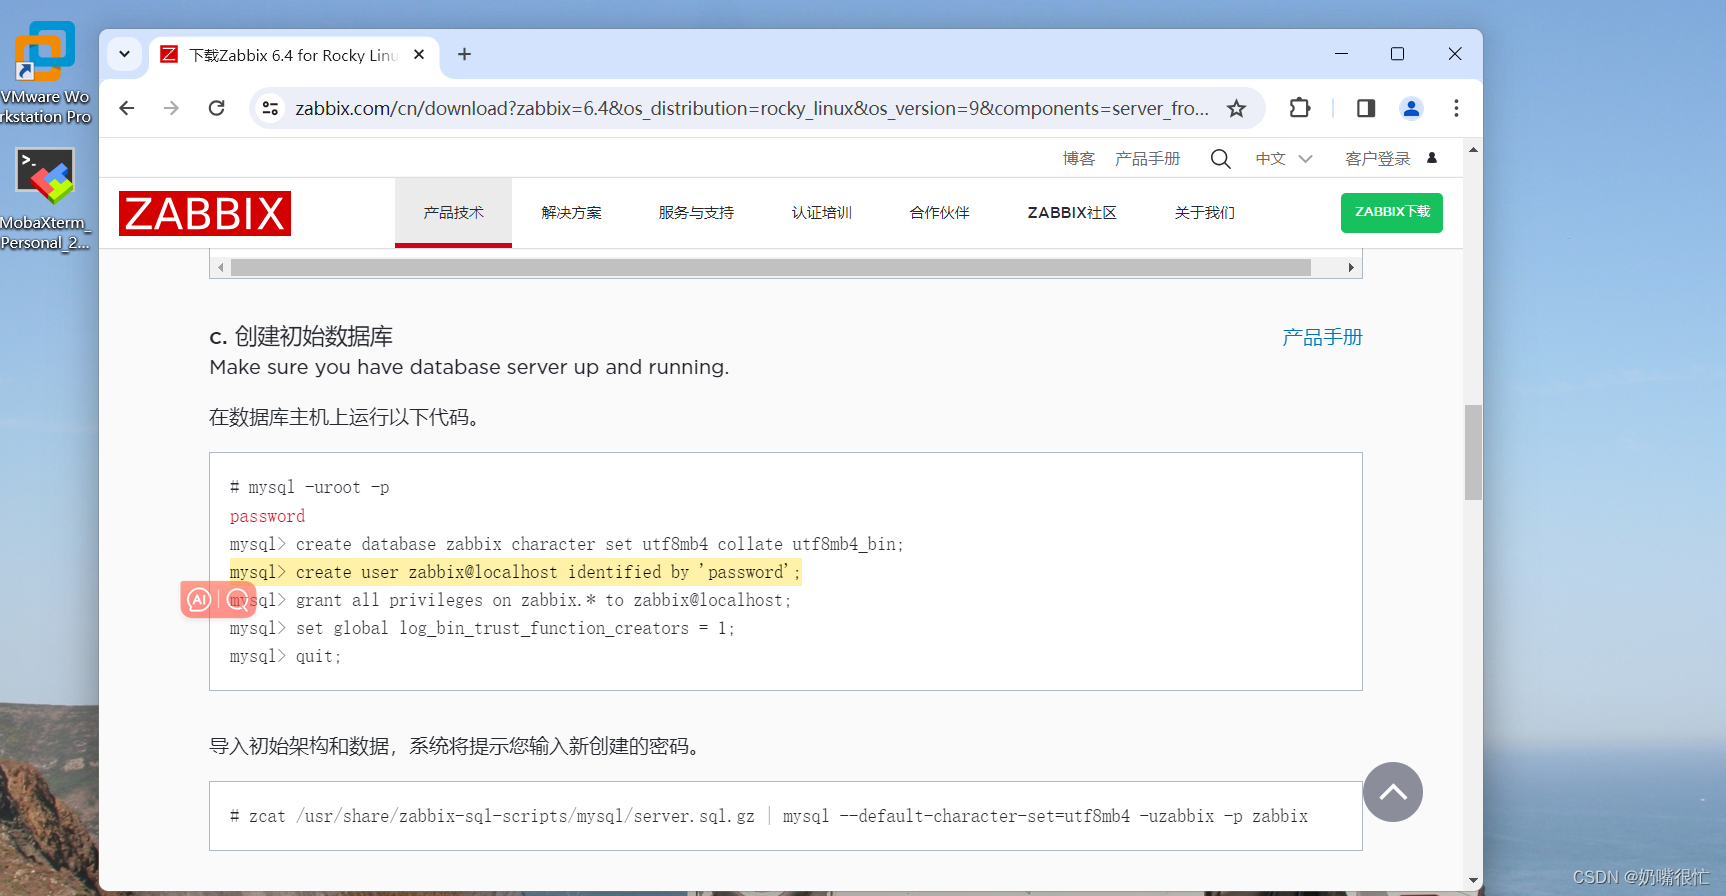Viewport: 1726px width, 896px height.
Task: Click the customer login person icon
Action: [x=1432, y=158]
